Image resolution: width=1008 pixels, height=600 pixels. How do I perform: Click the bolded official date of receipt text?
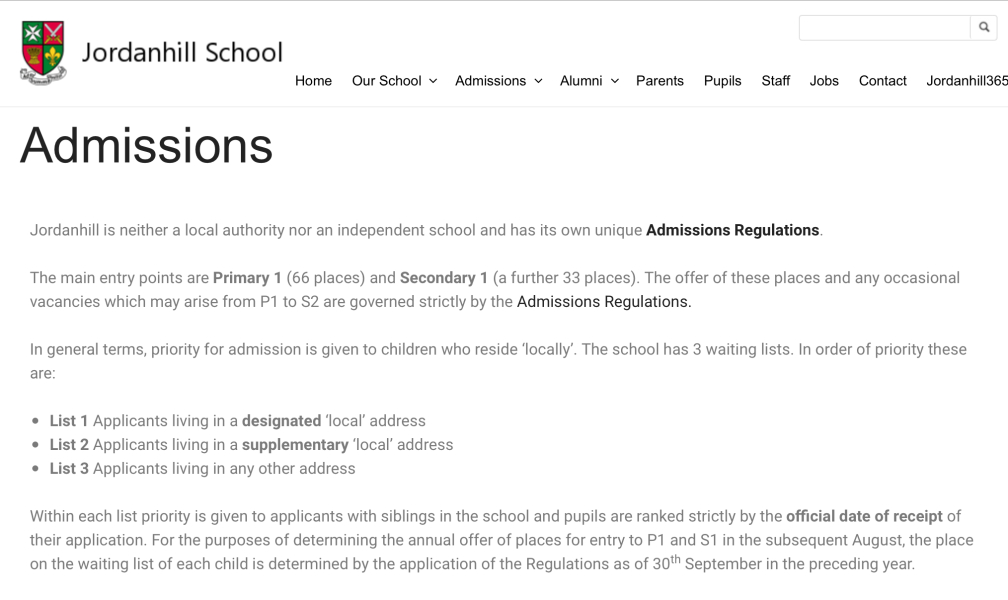tap(866, 515)
